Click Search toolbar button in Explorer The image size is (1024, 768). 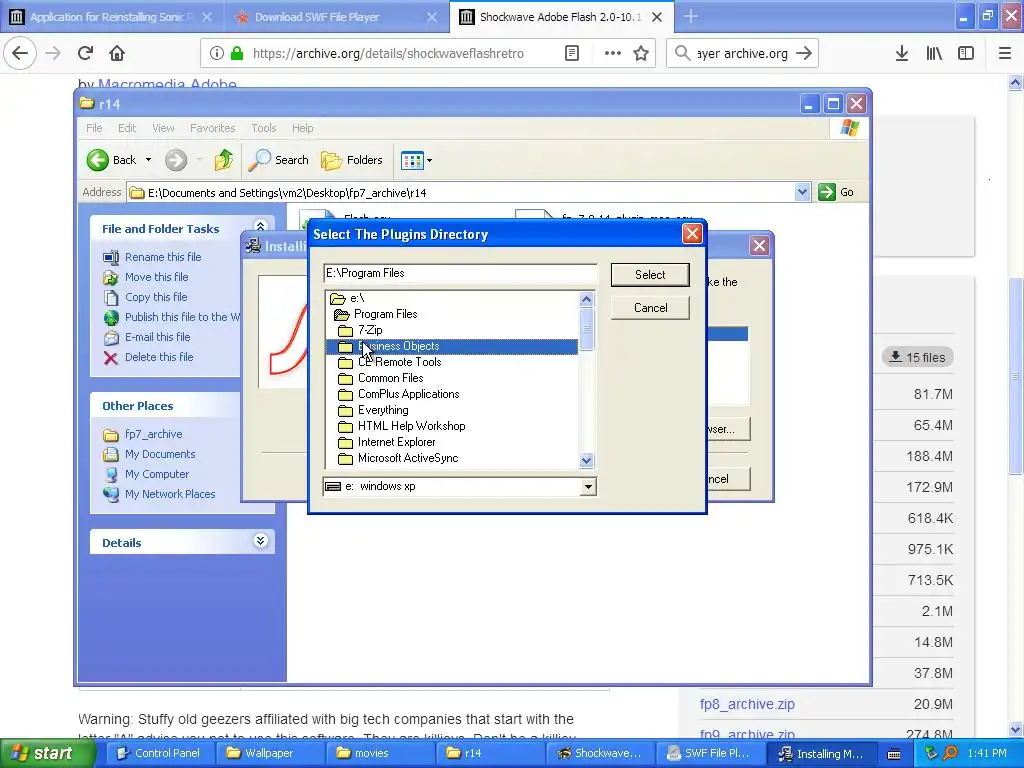pos(279,160)
